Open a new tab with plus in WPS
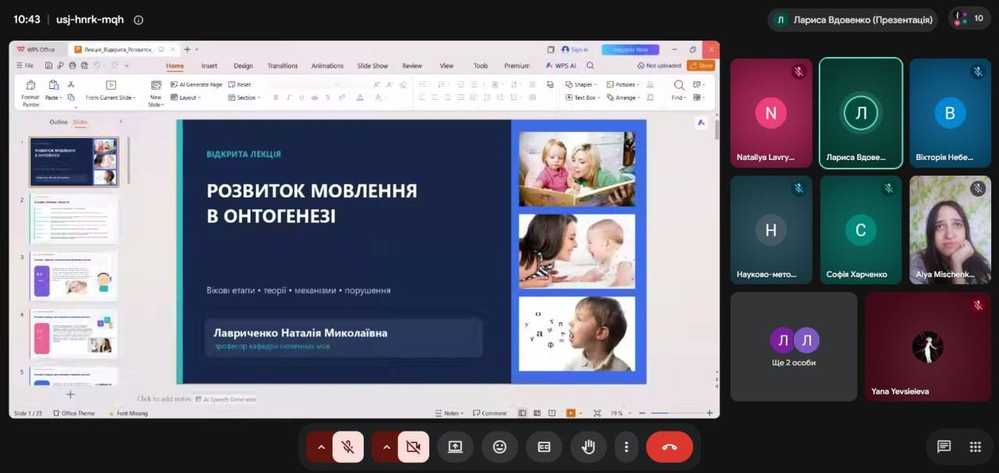 [187, 49]
